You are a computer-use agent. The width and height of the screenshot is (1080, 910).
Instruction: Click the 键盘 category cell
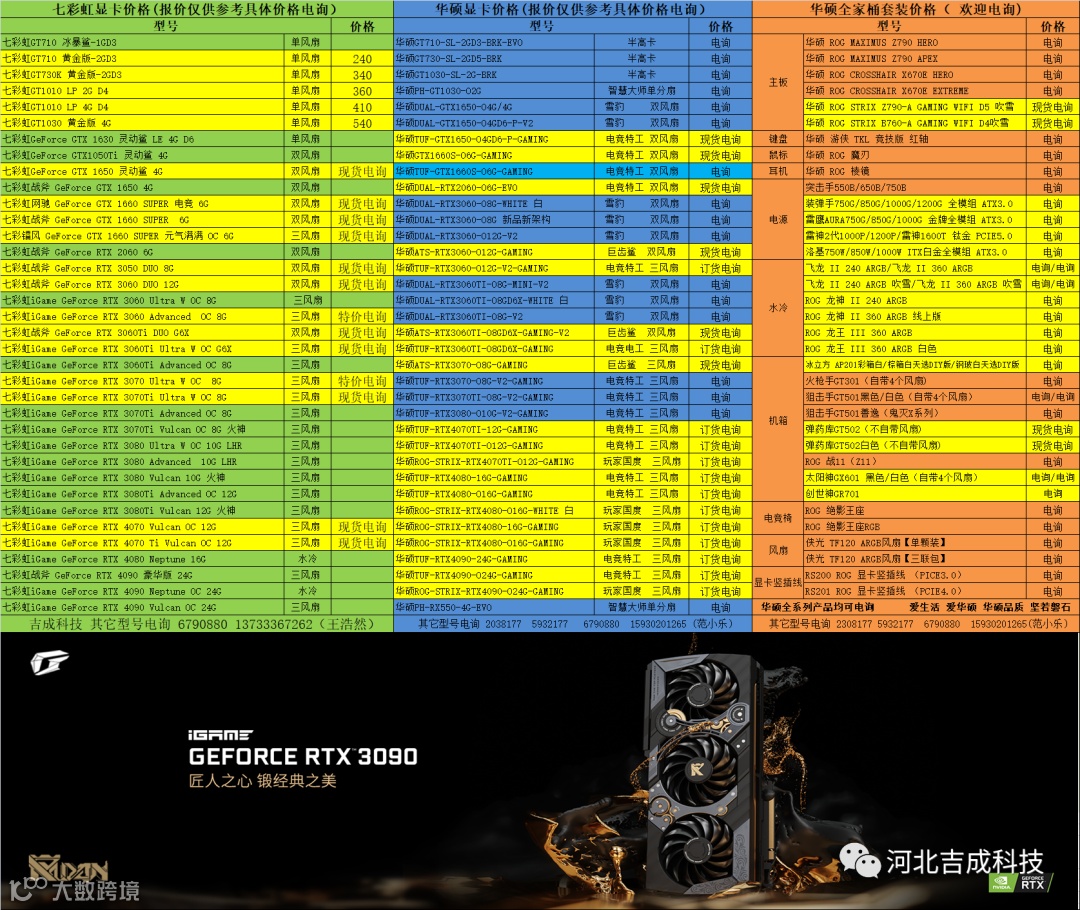coord(778,139)
